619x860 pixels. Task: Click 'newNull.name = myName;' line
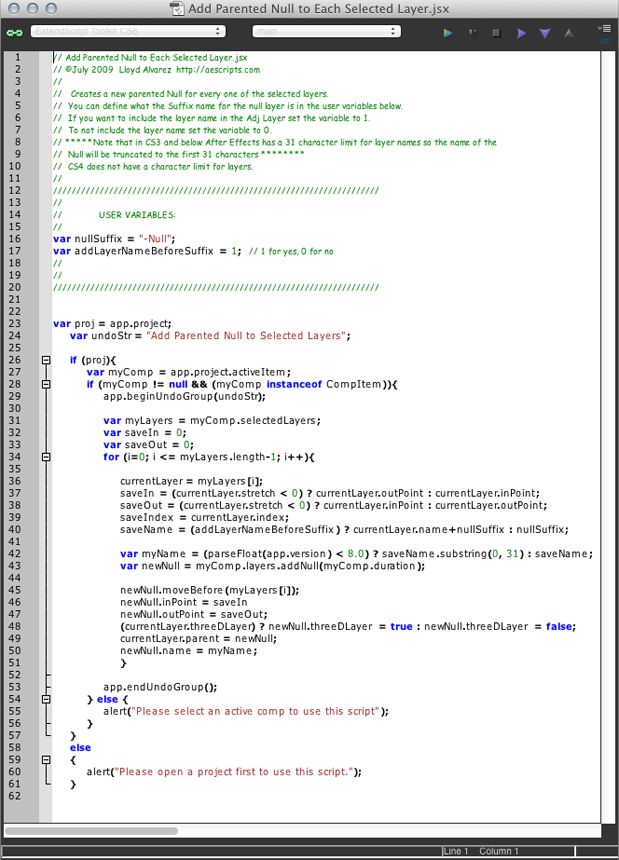coord(189,650)
